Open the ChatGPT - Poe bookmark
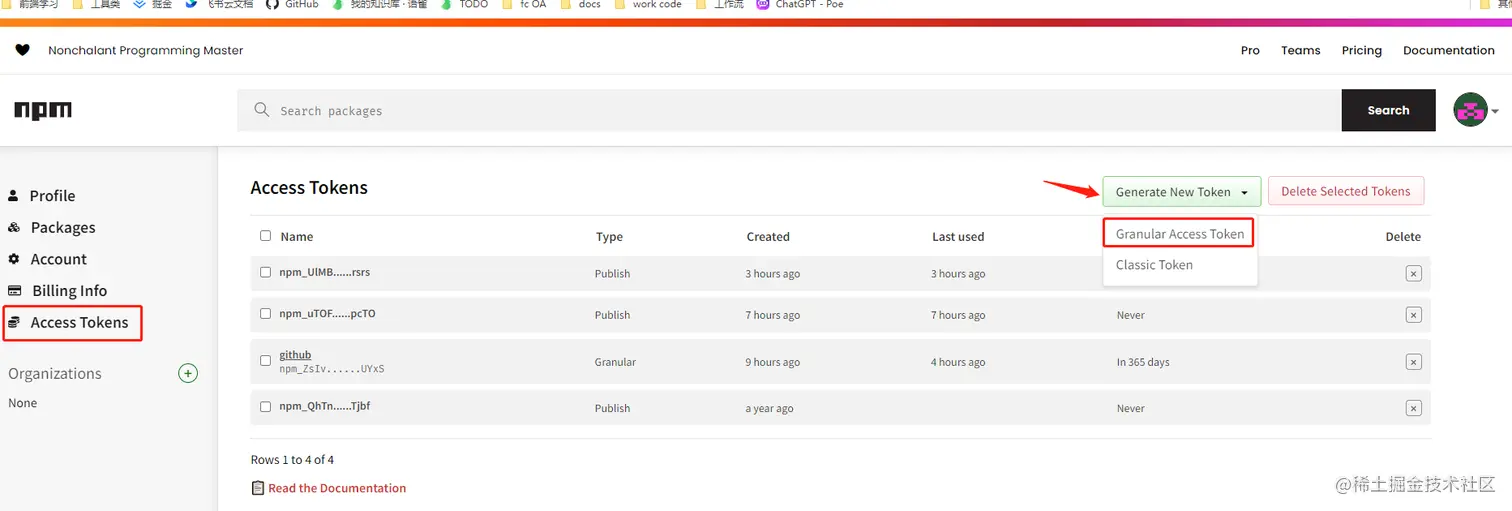The width and height of the screenshot is (1512, 511). tap(800, 4)
